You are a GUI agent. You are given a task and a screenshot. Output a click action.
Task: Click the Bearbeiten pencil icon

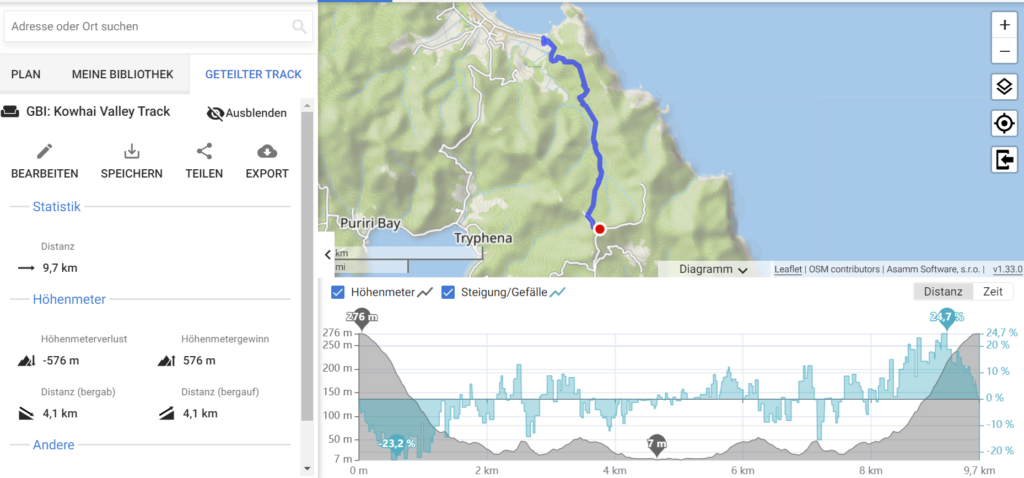(x=44, y=151)
